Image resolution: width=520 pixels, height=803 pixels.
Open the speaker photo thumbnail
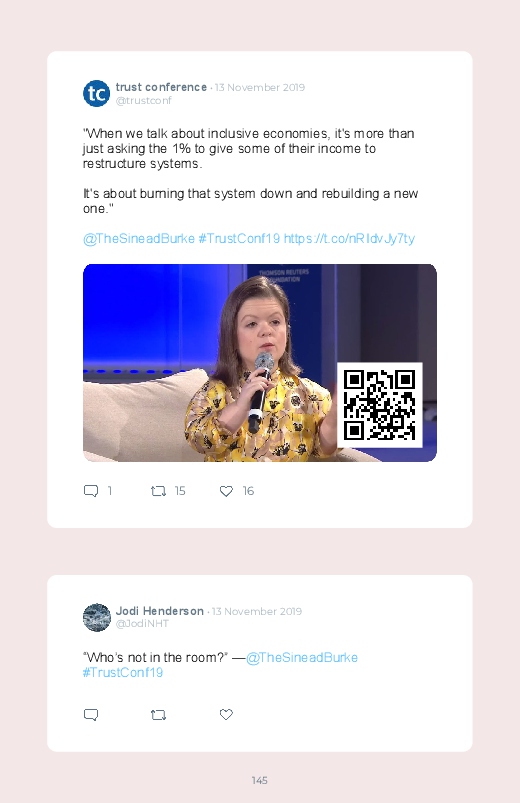260,363
